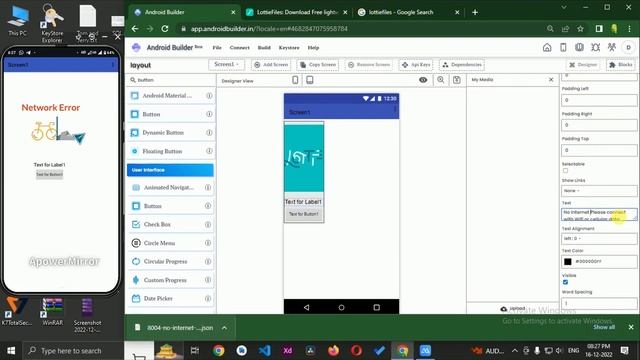Viewport: 640px width, 360px height.
Task: Switch to Designer view button
Action: point(583,64)
